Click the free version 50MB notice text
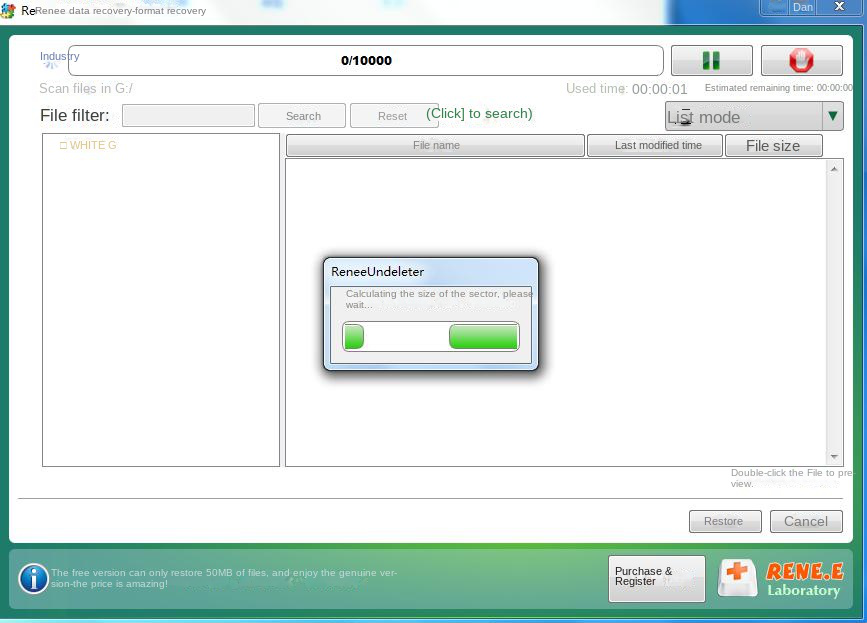This screenshot has height=623, width=867. tap(224, 578)
